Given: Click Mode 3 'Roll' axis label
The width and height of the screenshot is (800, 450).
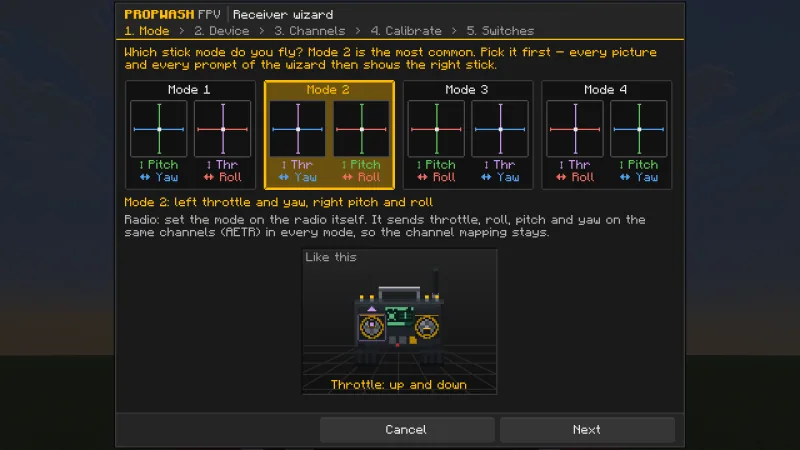Looking at the screenshot, I should tap(436, 177).
